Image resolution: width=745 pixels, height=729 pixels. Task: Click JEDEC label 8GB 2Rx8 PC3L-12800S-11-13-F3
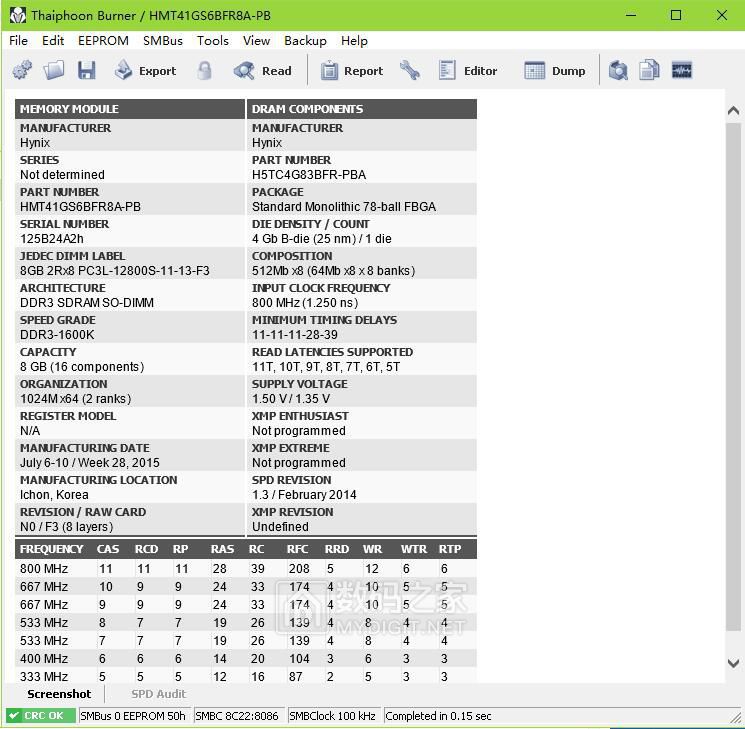pos(115,270)
